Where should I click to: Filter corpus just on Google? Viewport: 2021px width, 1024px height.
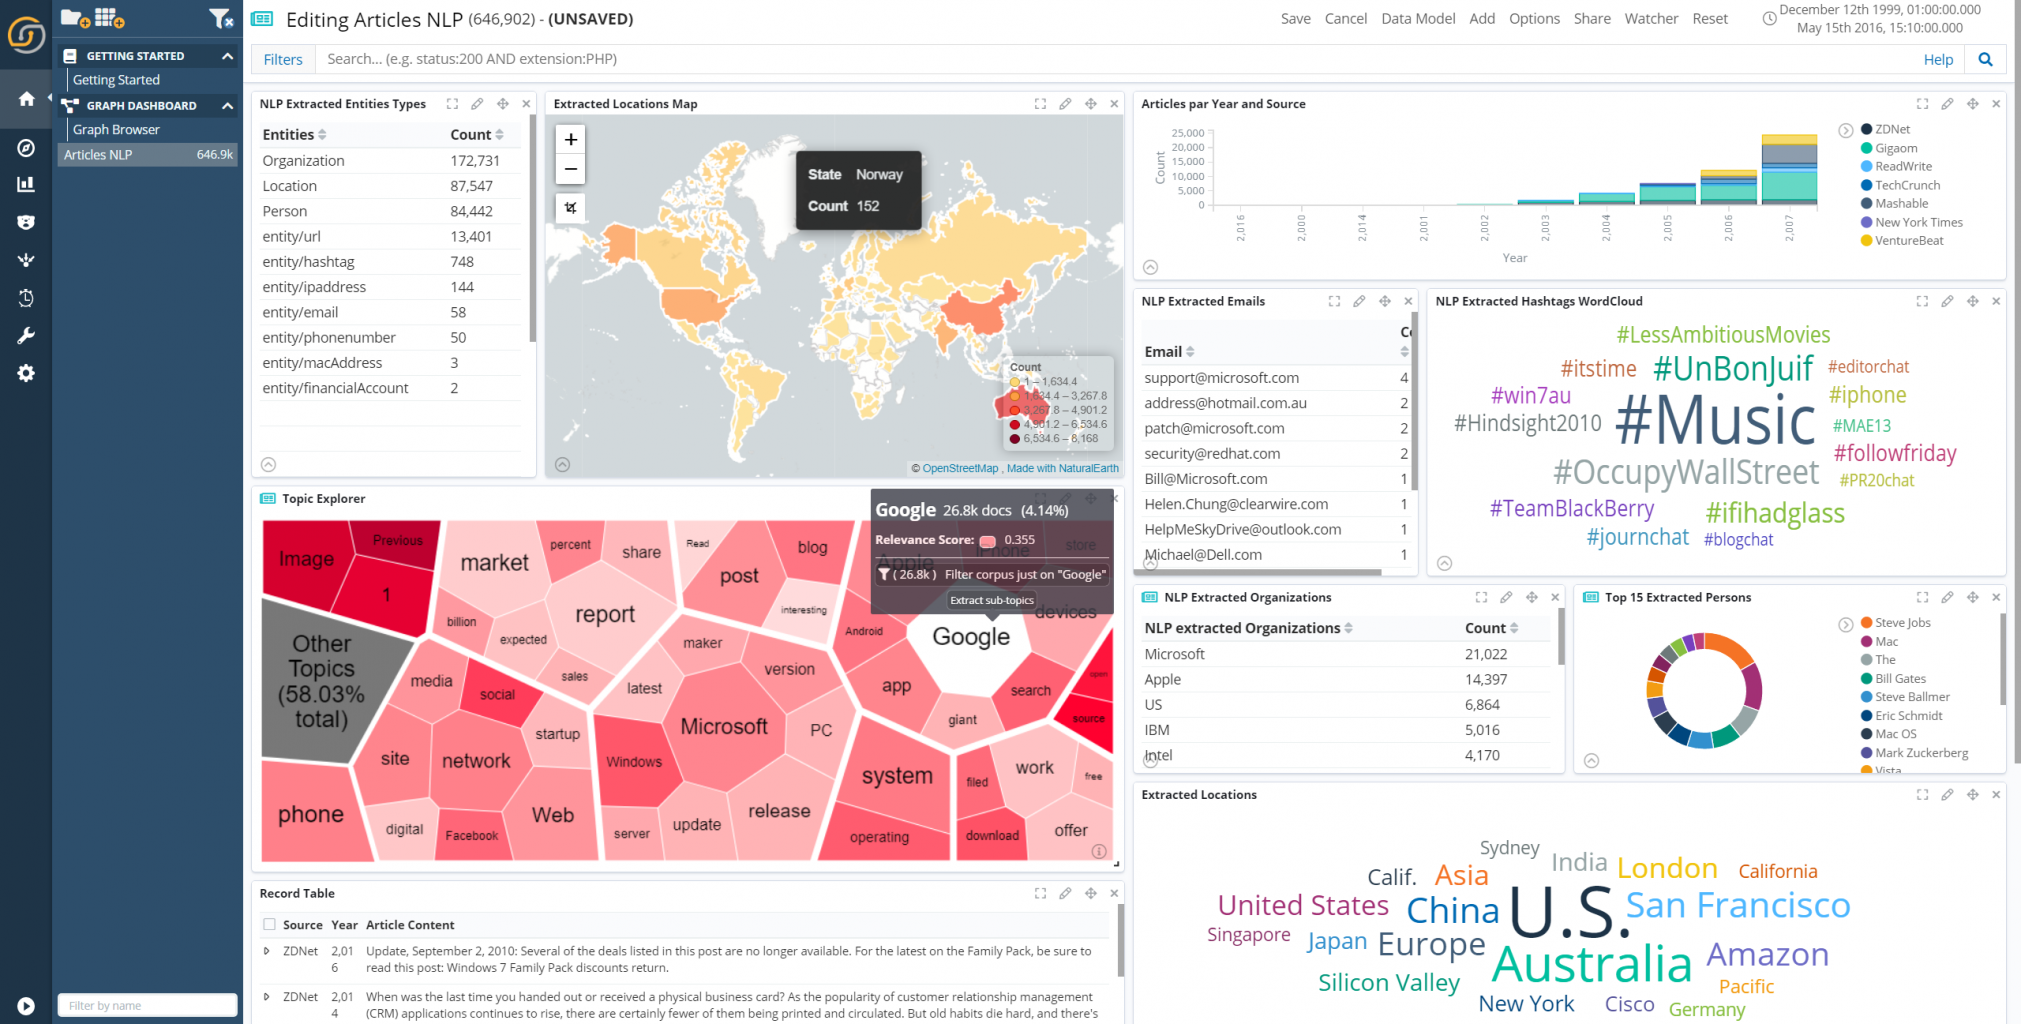[992, 574]
